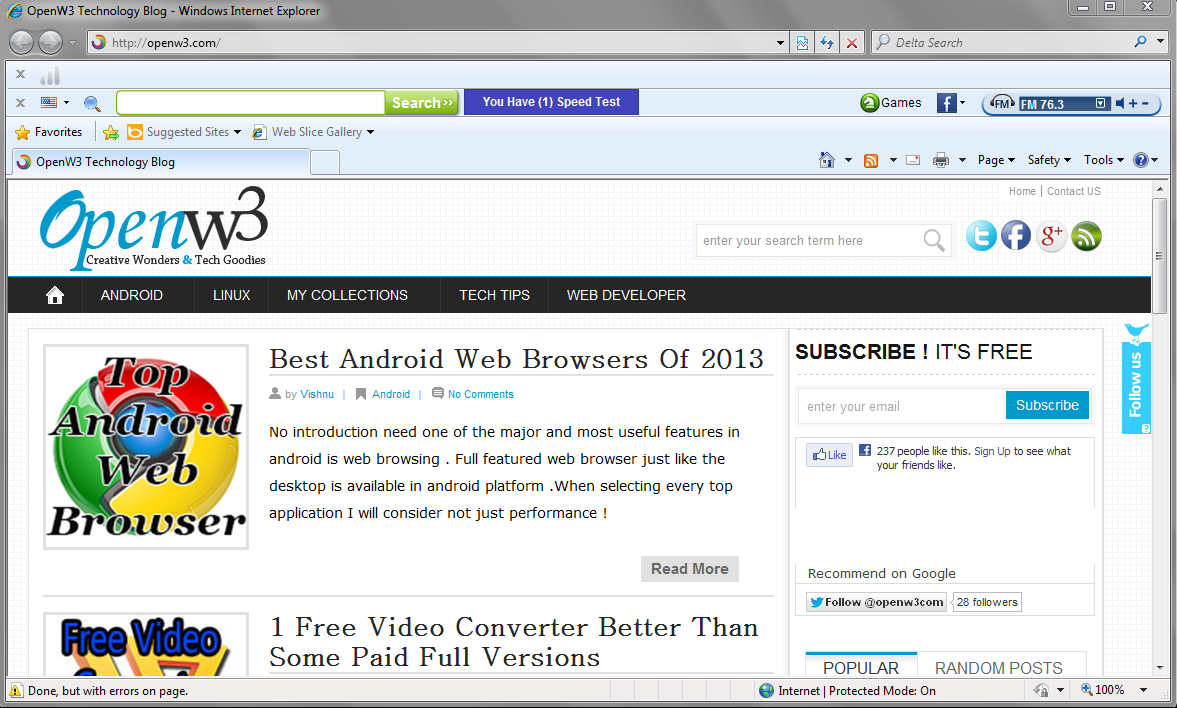Expand the address bar history dropdown

781,43
